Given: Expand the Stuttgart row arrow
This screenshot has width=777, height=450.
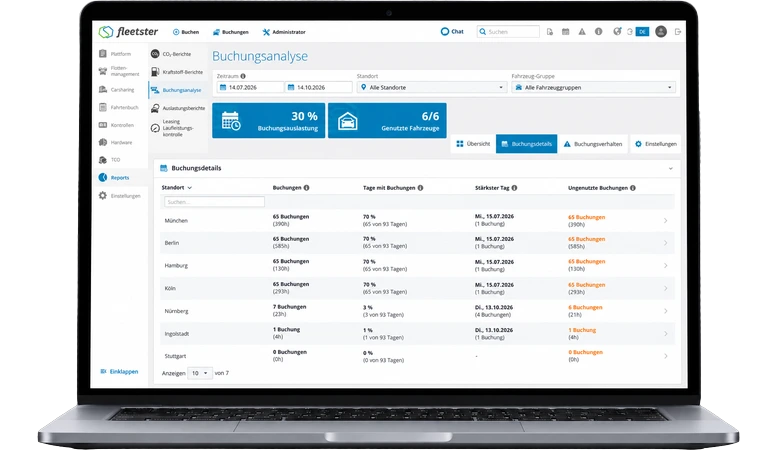Looking at the screenshot, I should click(x=666, y=356).
